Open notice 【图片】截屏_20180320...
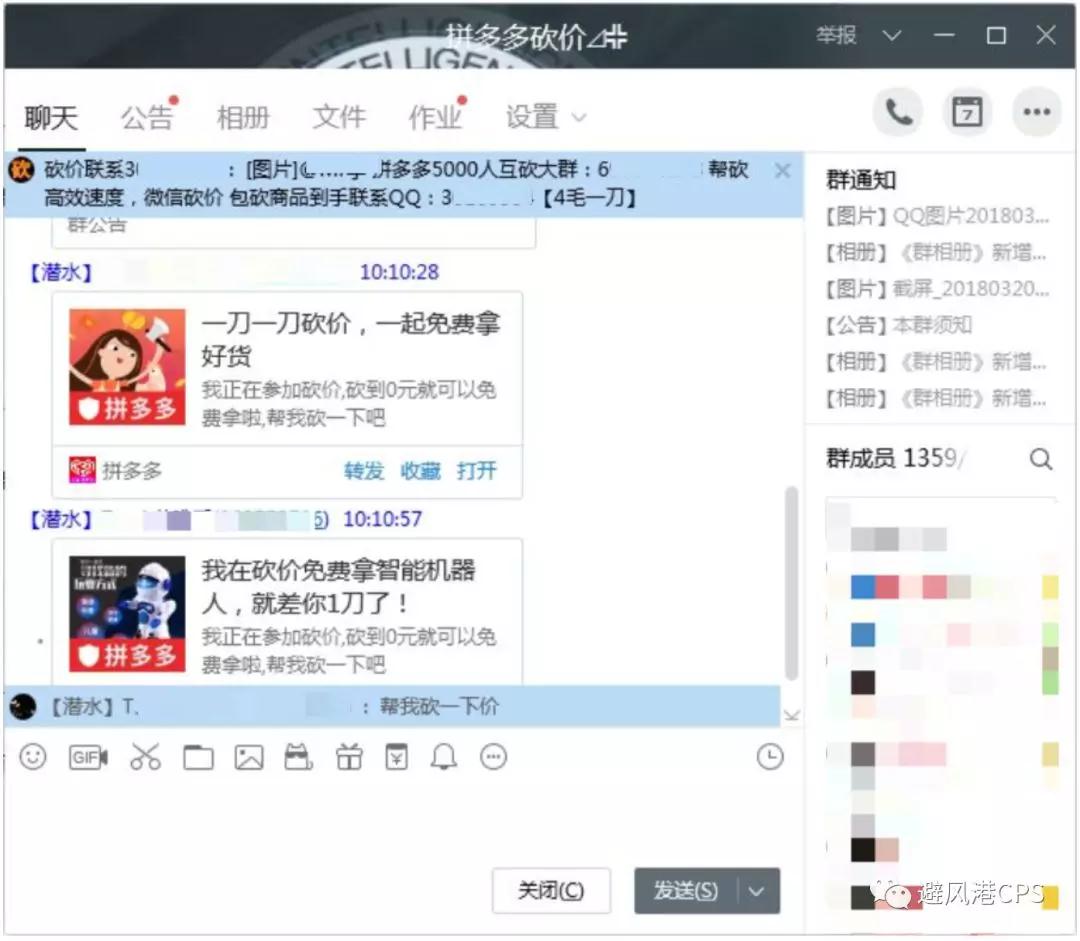This screenshot has height=941, width=1080. (x=937, y=289)
